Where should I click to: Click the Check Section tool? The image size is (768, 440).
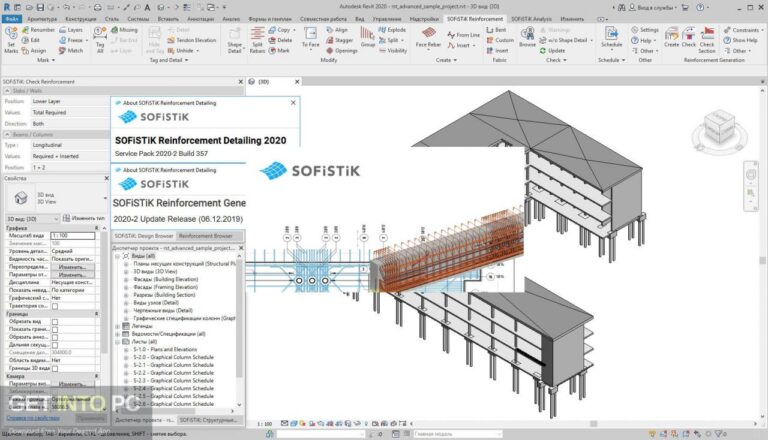[x=707, y=40]
